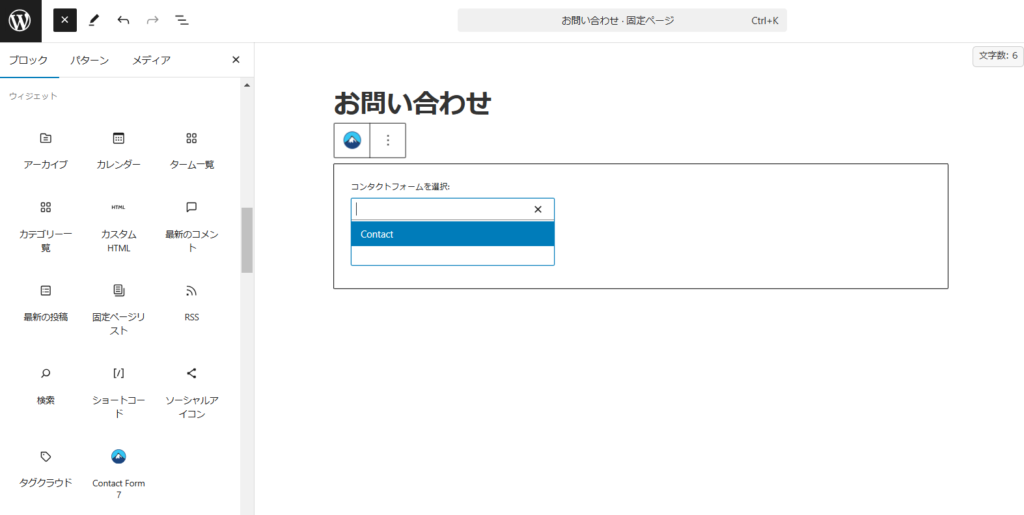Screen dimensions: 1024x515
Task: Click the コンタクトフォームを選択 label
Action: click(x=400, y=187)
